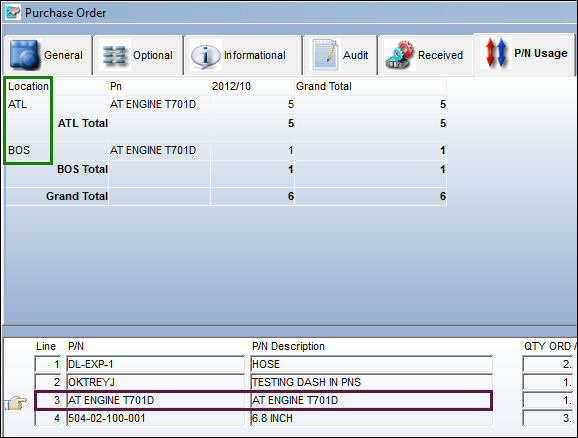
Task: Click the 2012/10 value 5 for ATL
Action: (290, 104)
